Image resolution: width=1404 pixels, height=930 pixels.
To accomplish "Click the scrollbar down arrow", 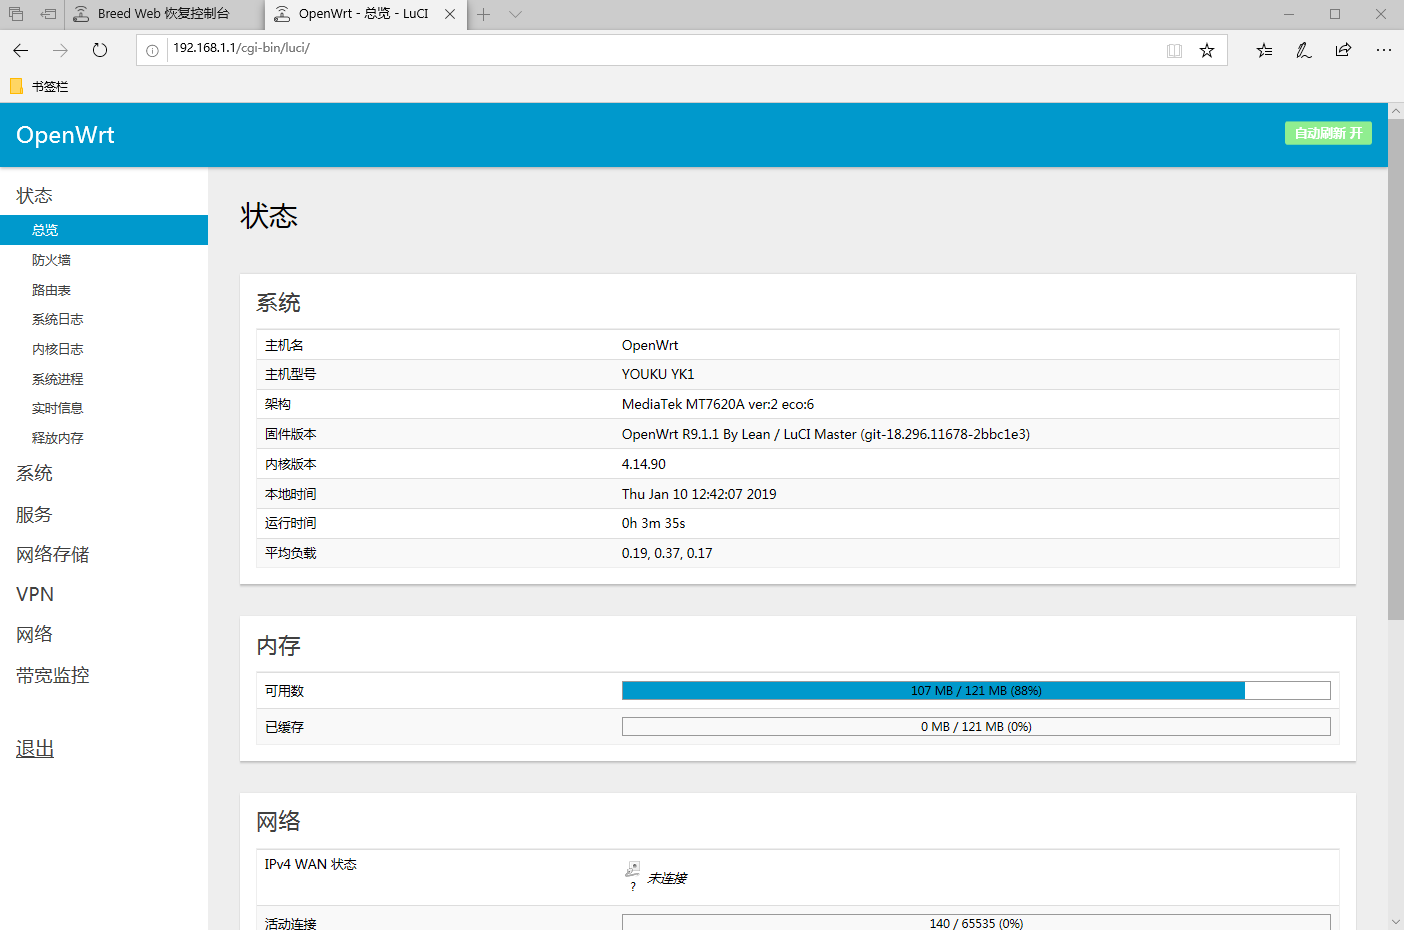I will coord(1396,921).
